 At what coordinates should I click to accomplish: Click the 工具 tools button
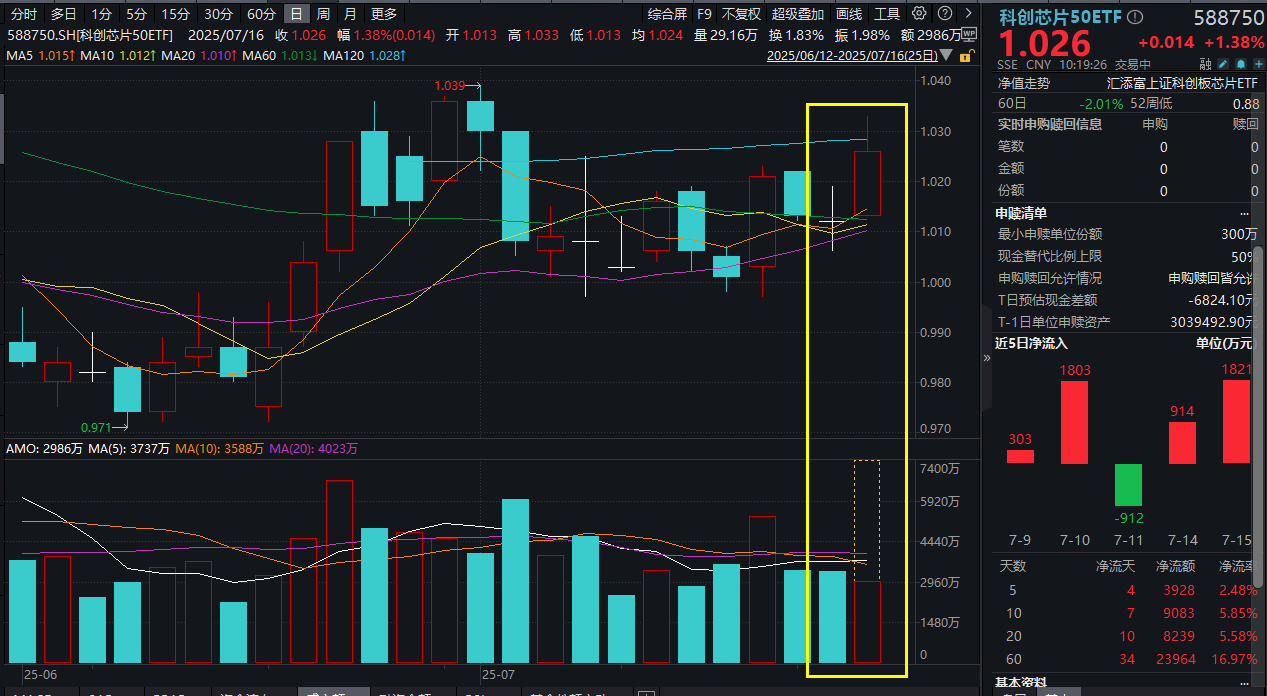(x=886, y=13)
